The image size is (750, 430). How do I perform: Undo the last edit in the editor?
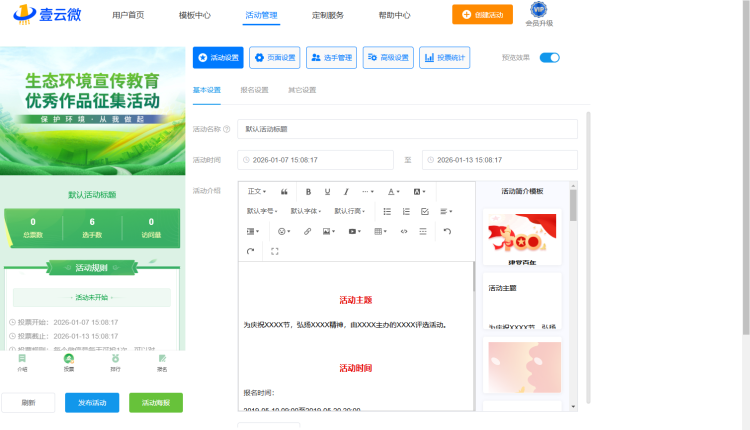tap(447, 231)
